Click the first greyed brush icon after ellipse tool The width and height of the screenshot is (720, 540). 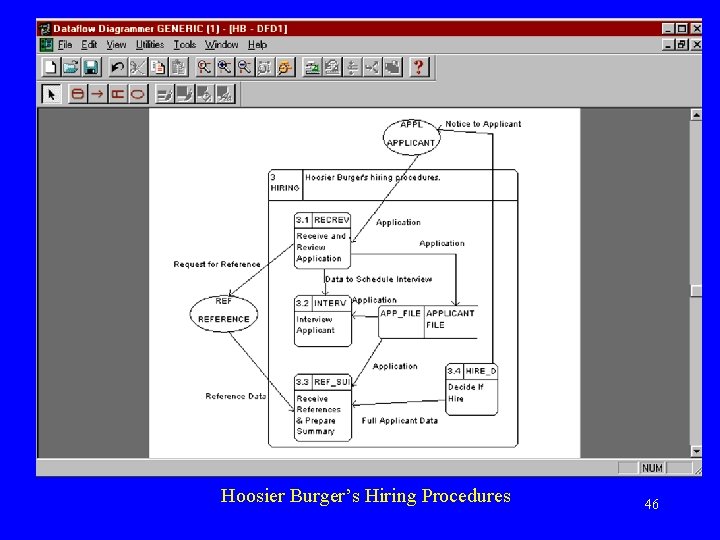click(x=164, y=94)
